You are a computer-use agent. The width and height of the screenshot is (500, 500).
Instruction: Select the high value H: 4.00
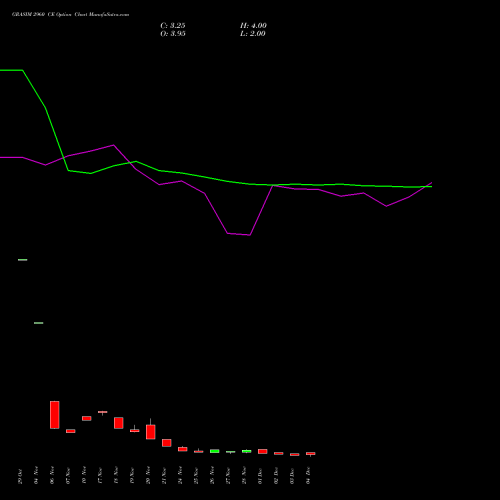coord(253,26)
